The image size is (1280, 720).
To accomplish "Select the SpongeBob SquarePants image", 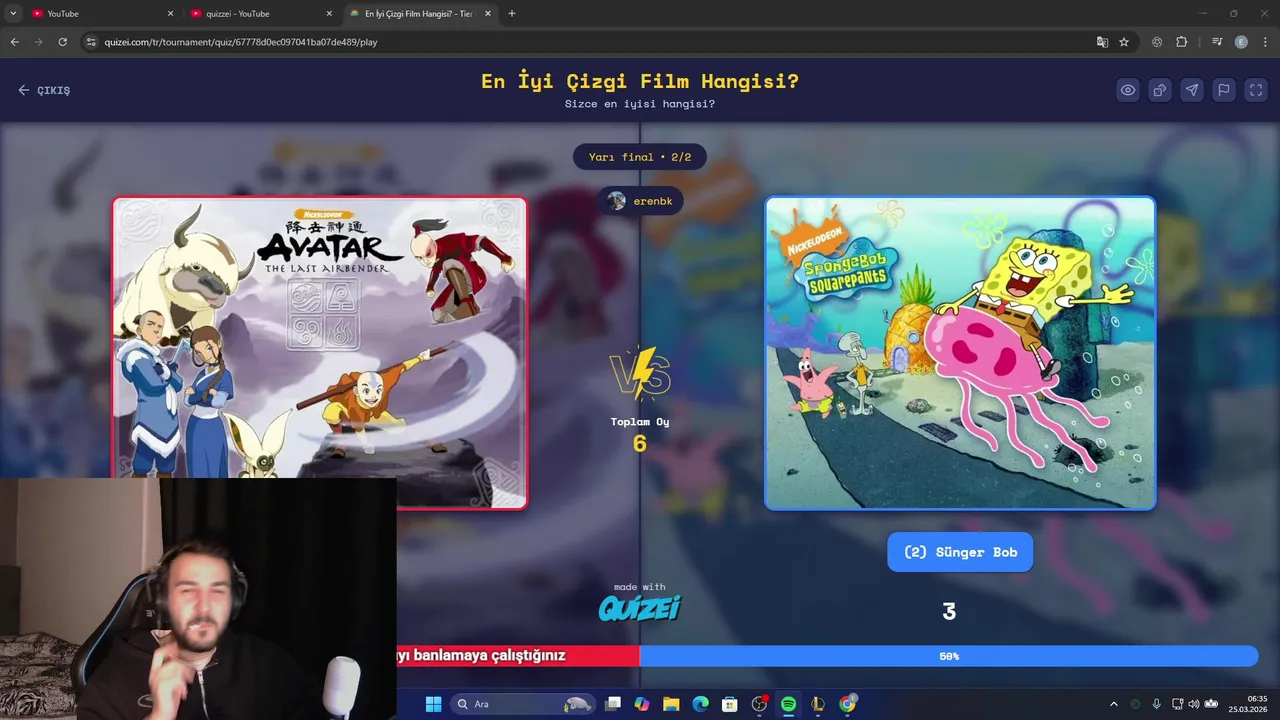I will (x=960, y=352).
